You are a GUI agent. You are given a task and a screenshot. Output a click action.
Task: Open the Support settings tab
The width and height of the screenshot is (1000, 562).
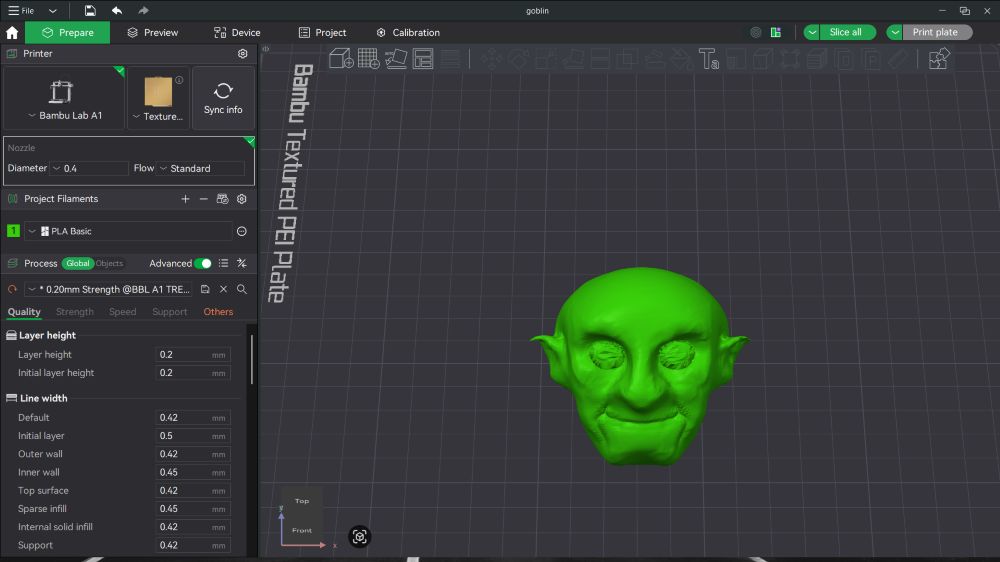tap(170, 312)
